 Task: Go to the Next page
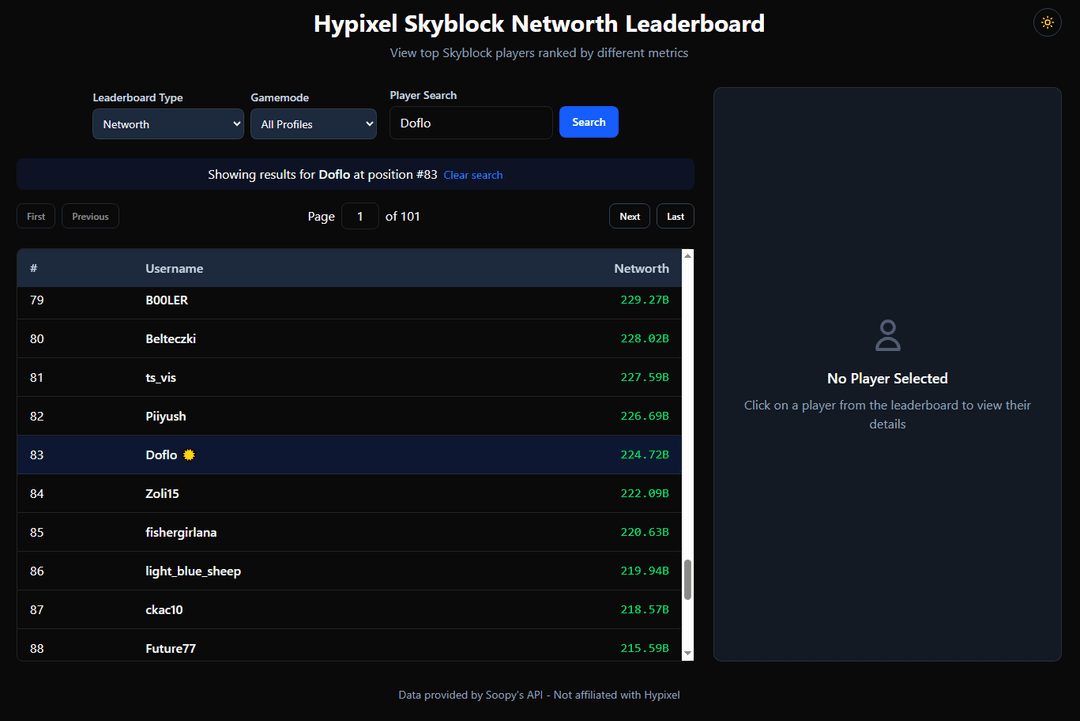pos(630,216)
